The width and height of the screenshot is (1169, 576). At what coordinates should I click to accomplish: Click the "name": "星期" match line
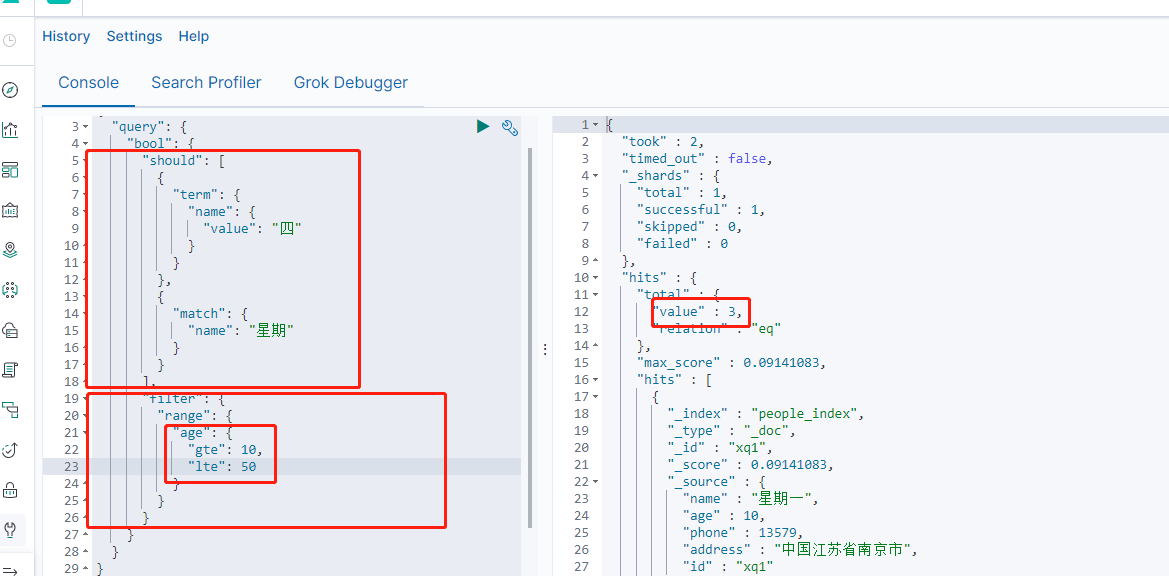pyautogui.click(x=240, y=330)
